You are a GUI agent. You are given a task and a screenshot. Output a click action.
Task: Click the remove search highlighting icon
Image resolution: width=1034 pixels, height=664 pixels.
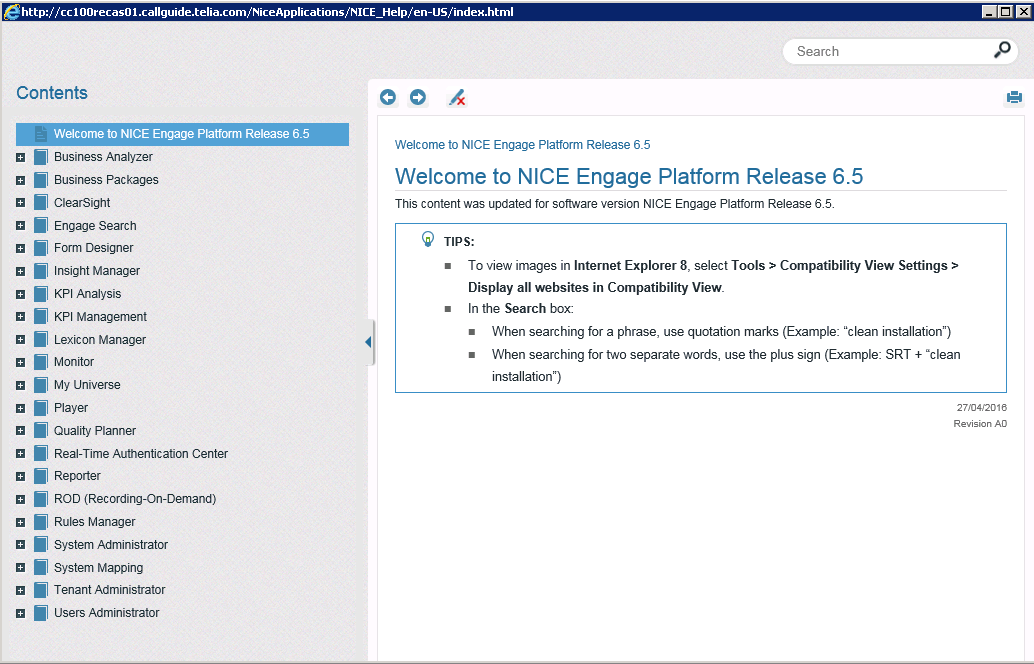457,97
